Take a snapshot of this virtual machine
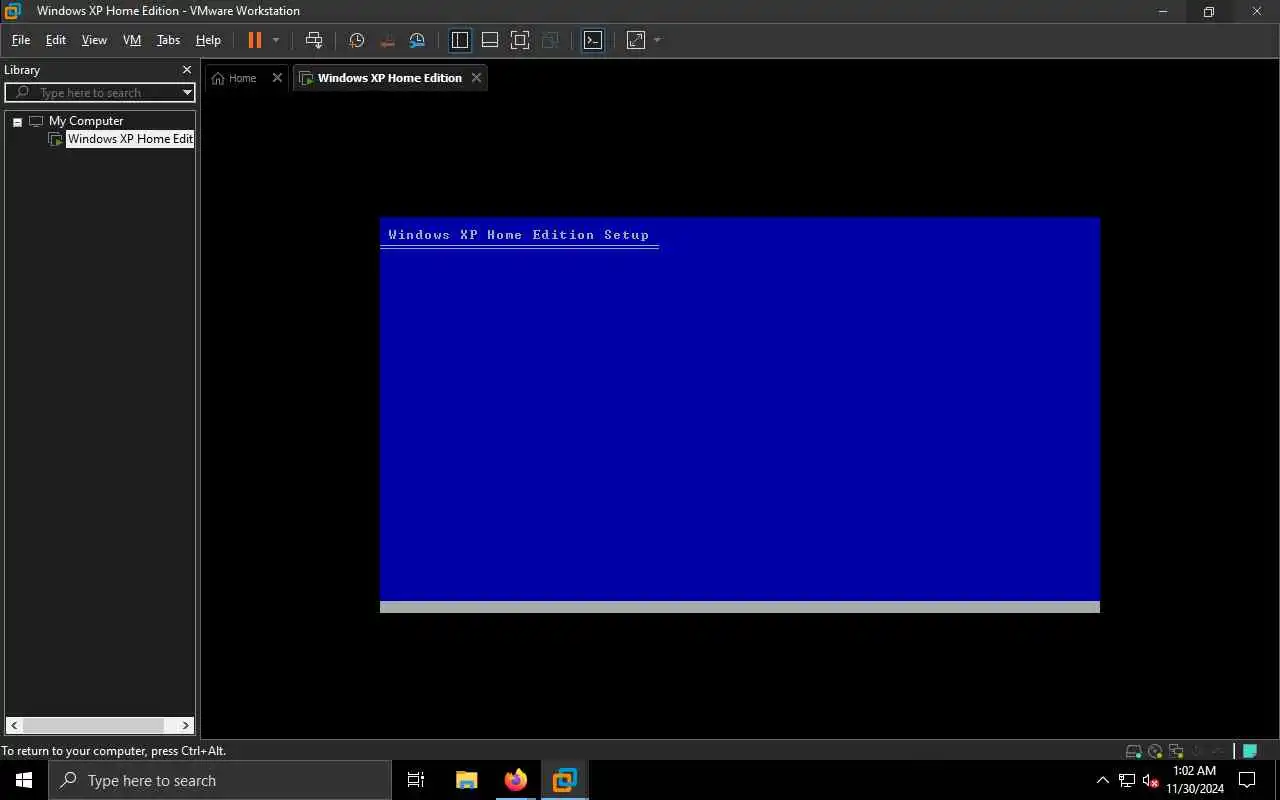 pyautogui.click(x=357, y=40)
